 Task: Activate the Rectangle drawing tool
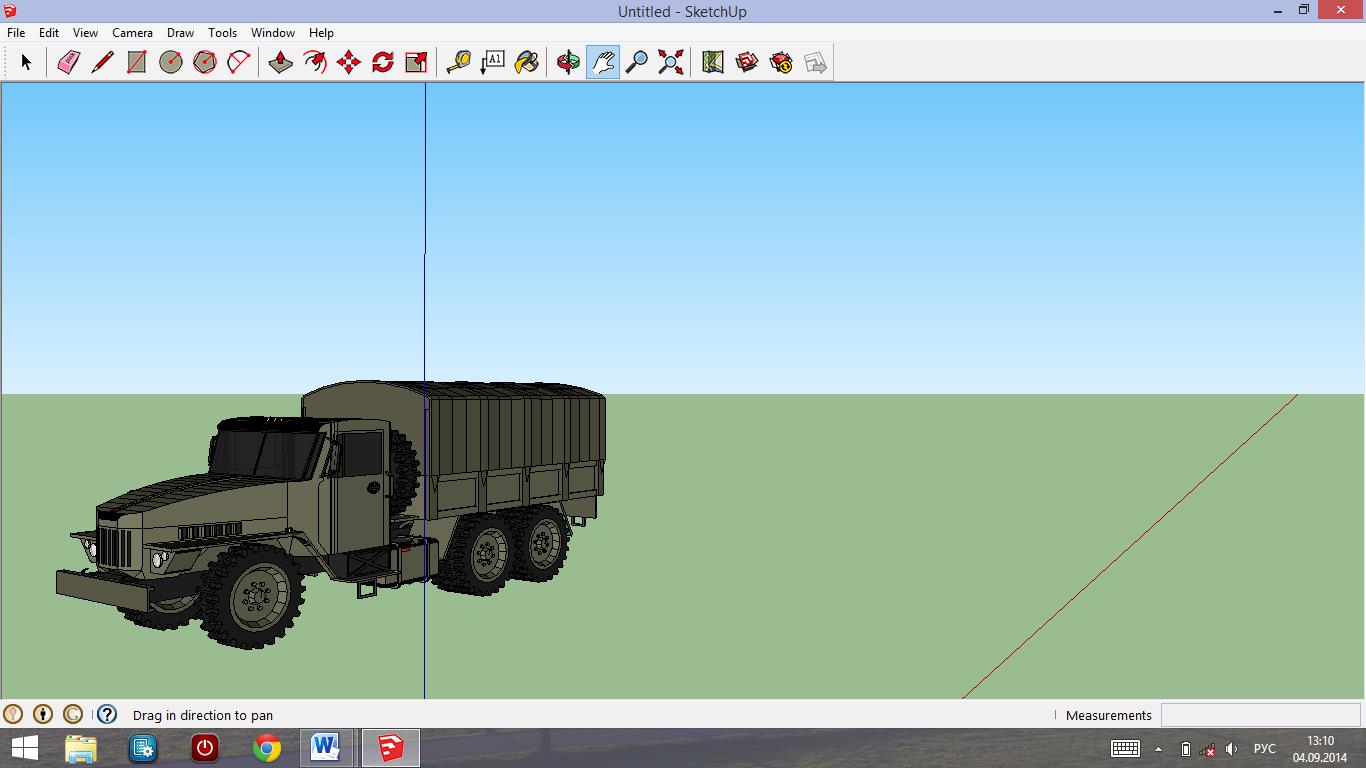pos(136,62)
